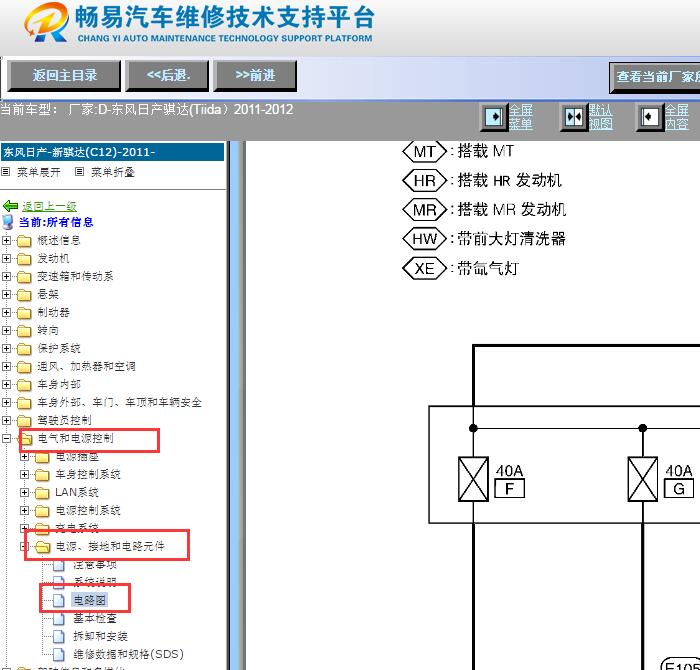The height and width of the screenshot is (670, 700).
Task: Select the 驾驶员控制 folder label
Action: 64,420
